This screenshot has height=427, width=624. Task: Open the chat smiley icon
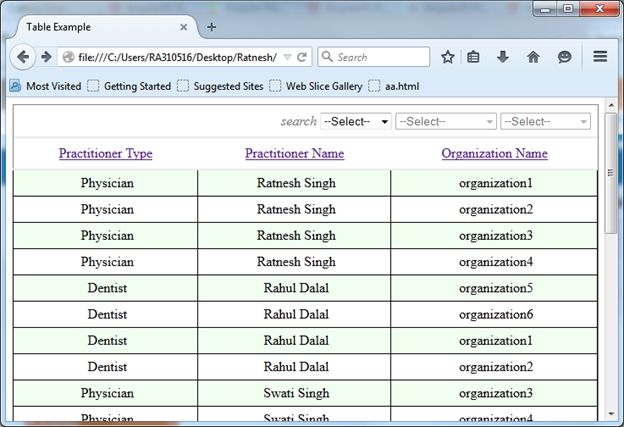pos(564,57)
